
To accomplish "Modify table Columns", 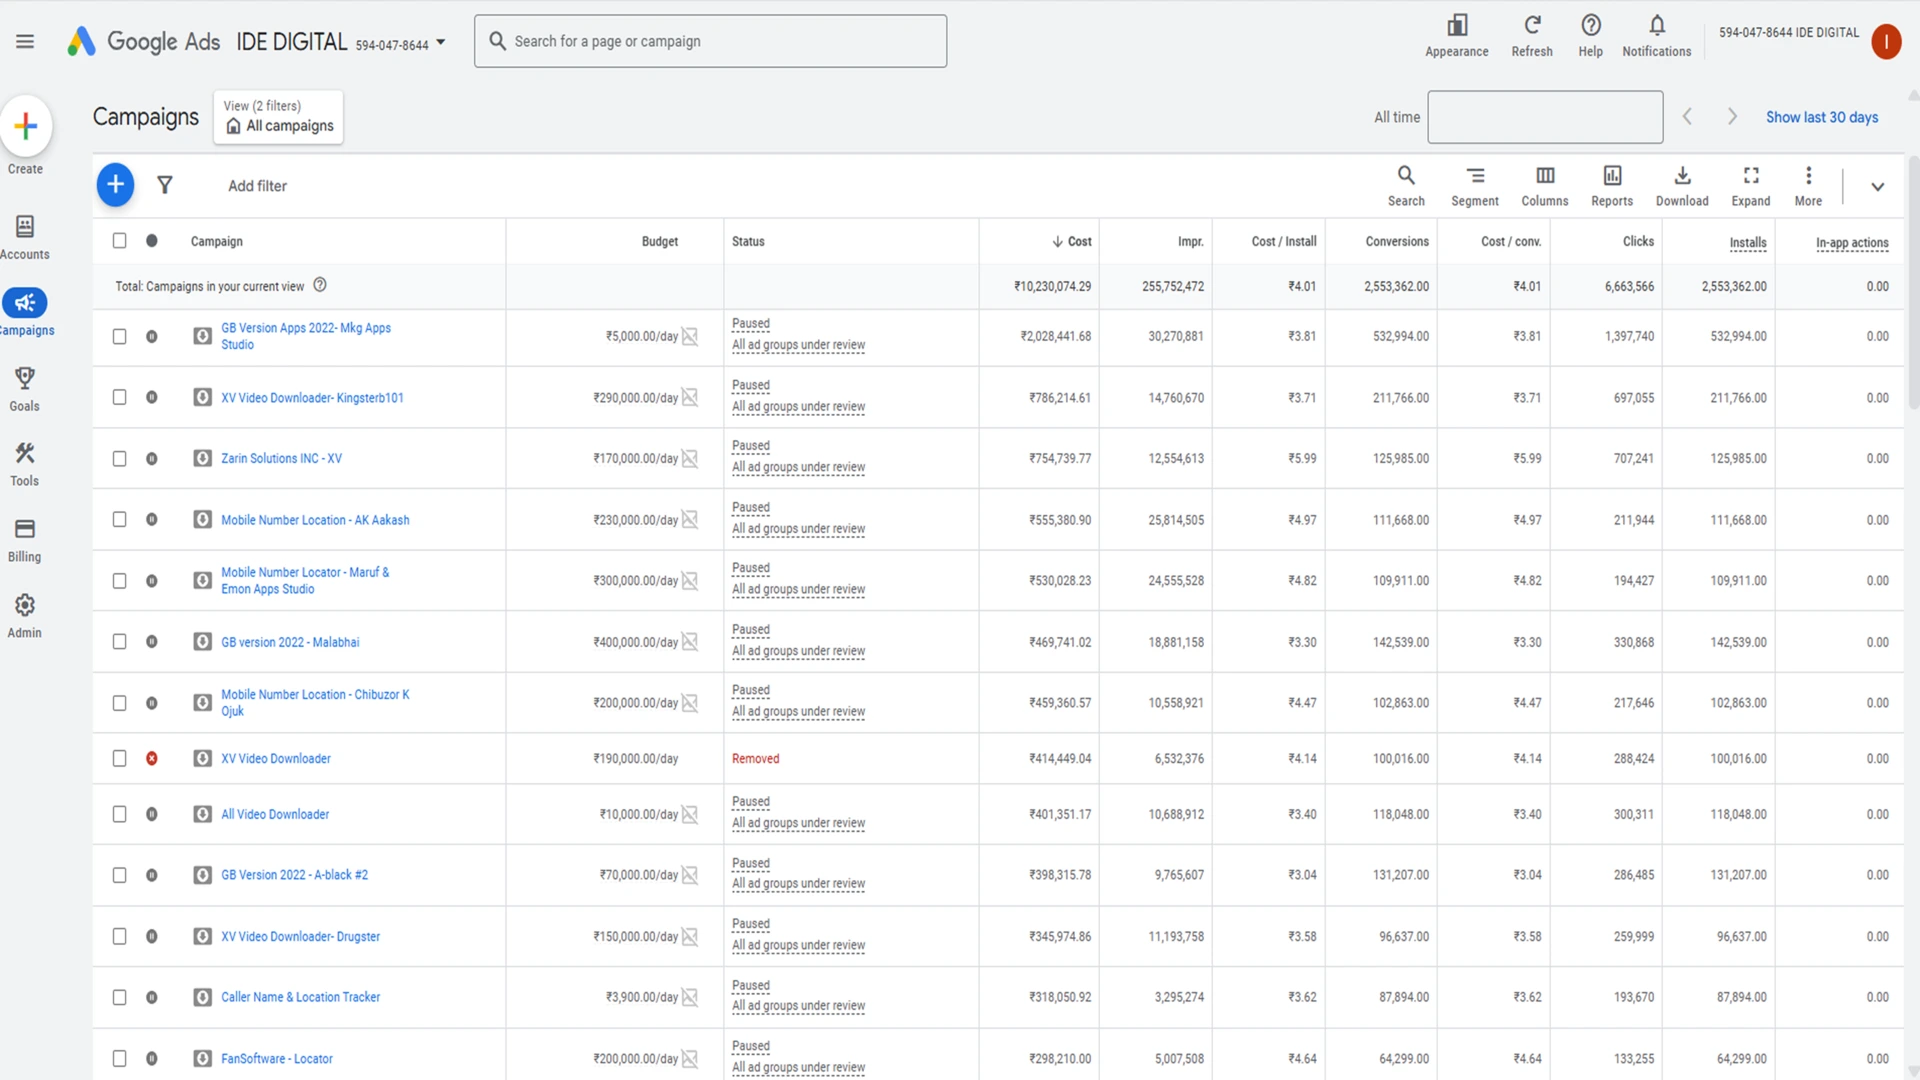I will 1544,186.
